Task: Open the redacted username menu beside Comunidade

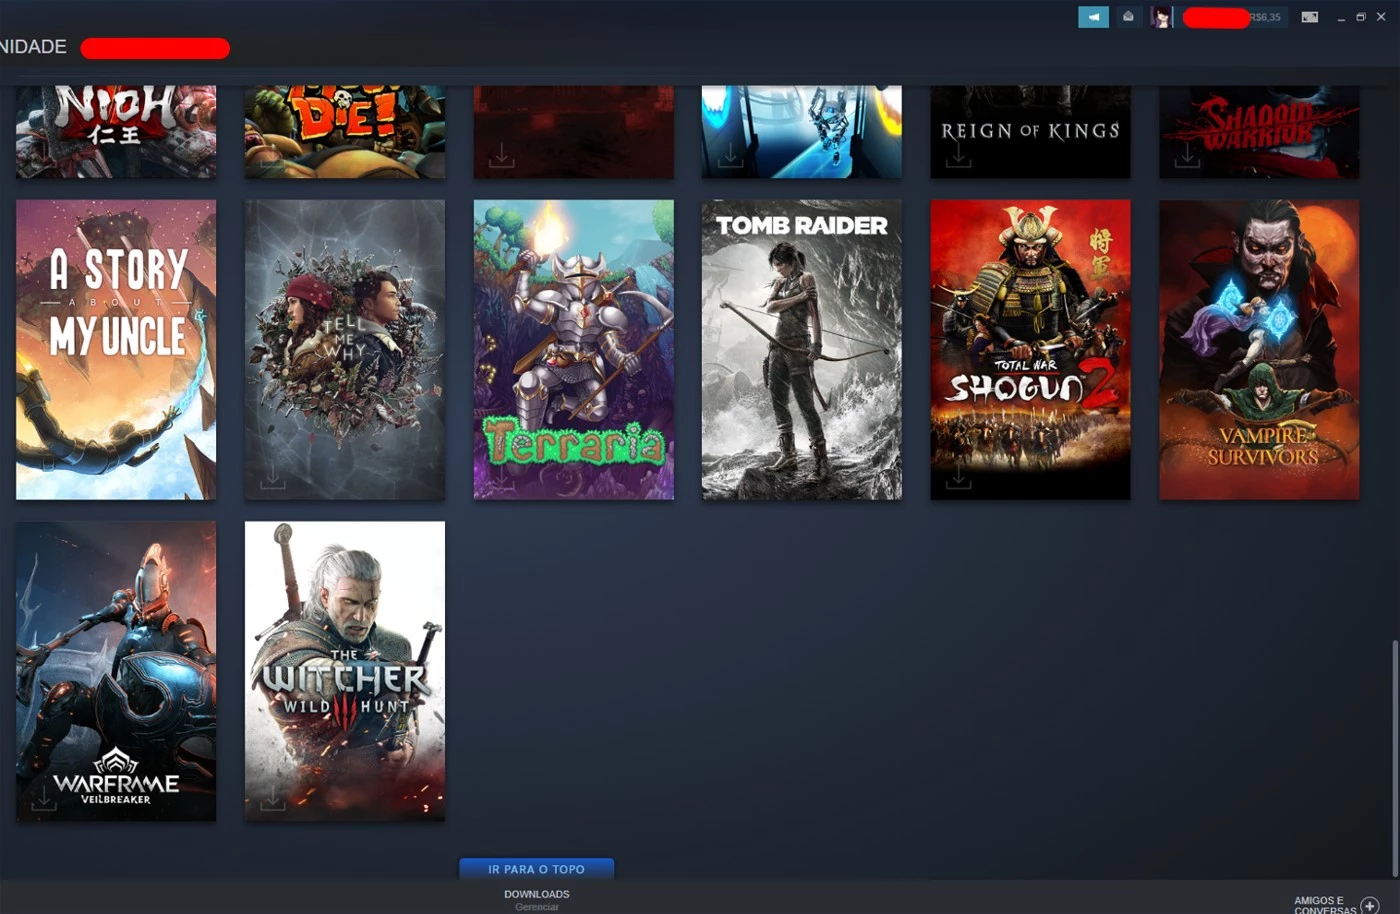Action: (155, 48)
